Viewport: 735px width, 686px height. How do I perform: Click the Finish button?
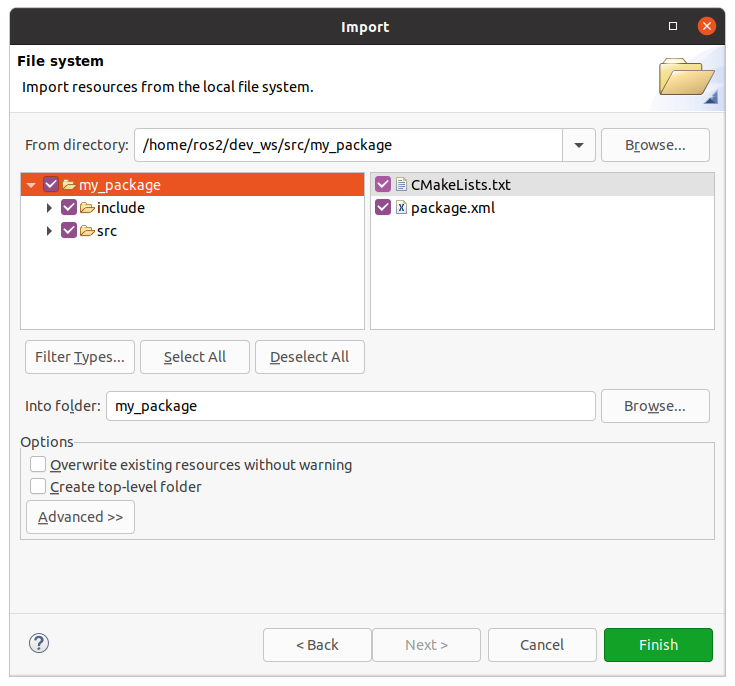coord(658,645)
